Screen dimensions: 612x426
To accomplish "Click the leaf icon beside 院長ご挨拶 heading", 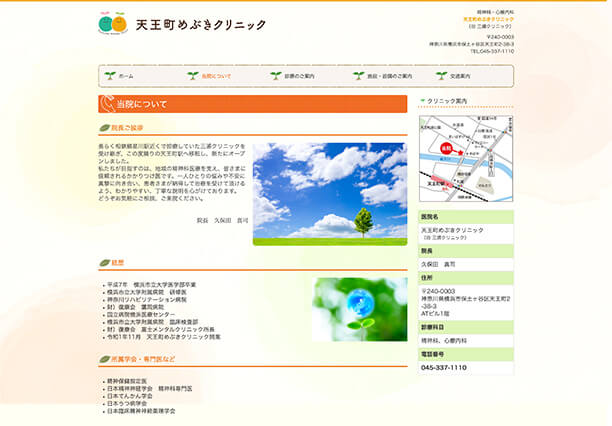I will pos(104,128).
